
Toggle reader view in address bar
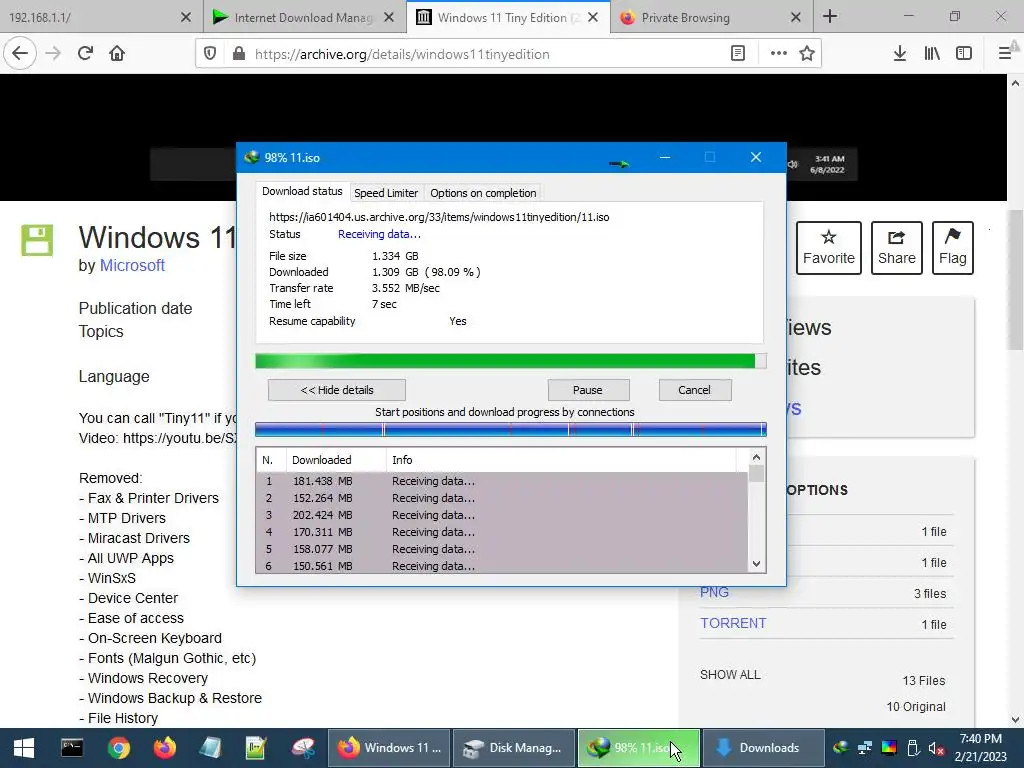pyautogui.click(x=737, y=54)
